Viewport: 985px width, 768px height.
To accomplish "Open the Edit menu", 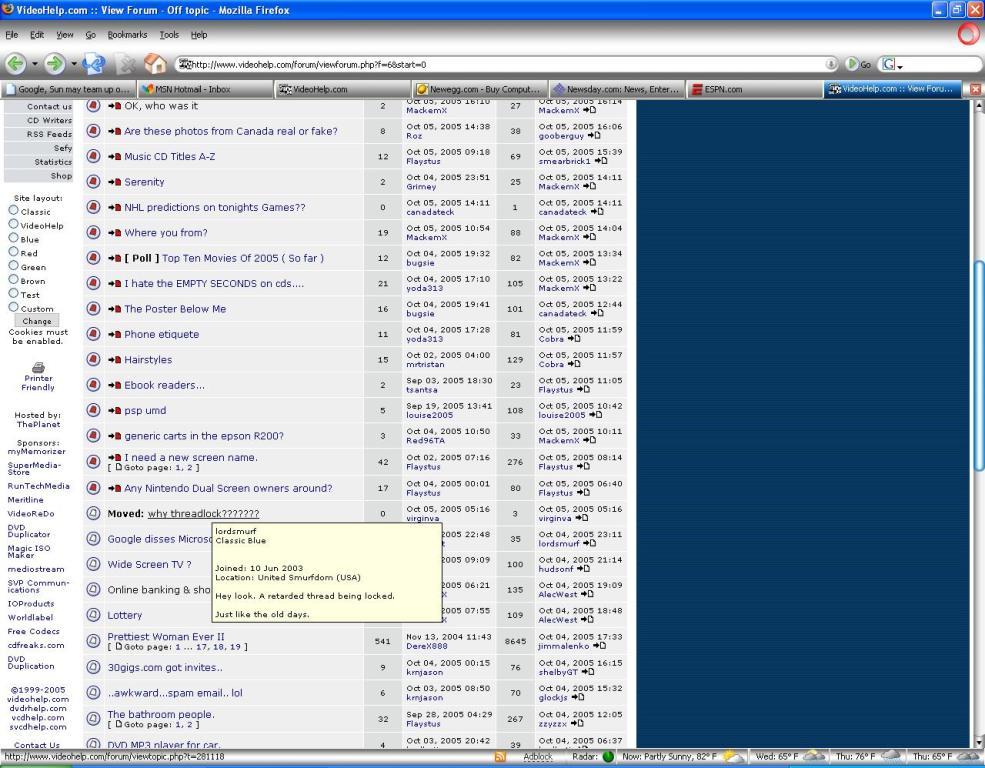I will click(37, 35).
